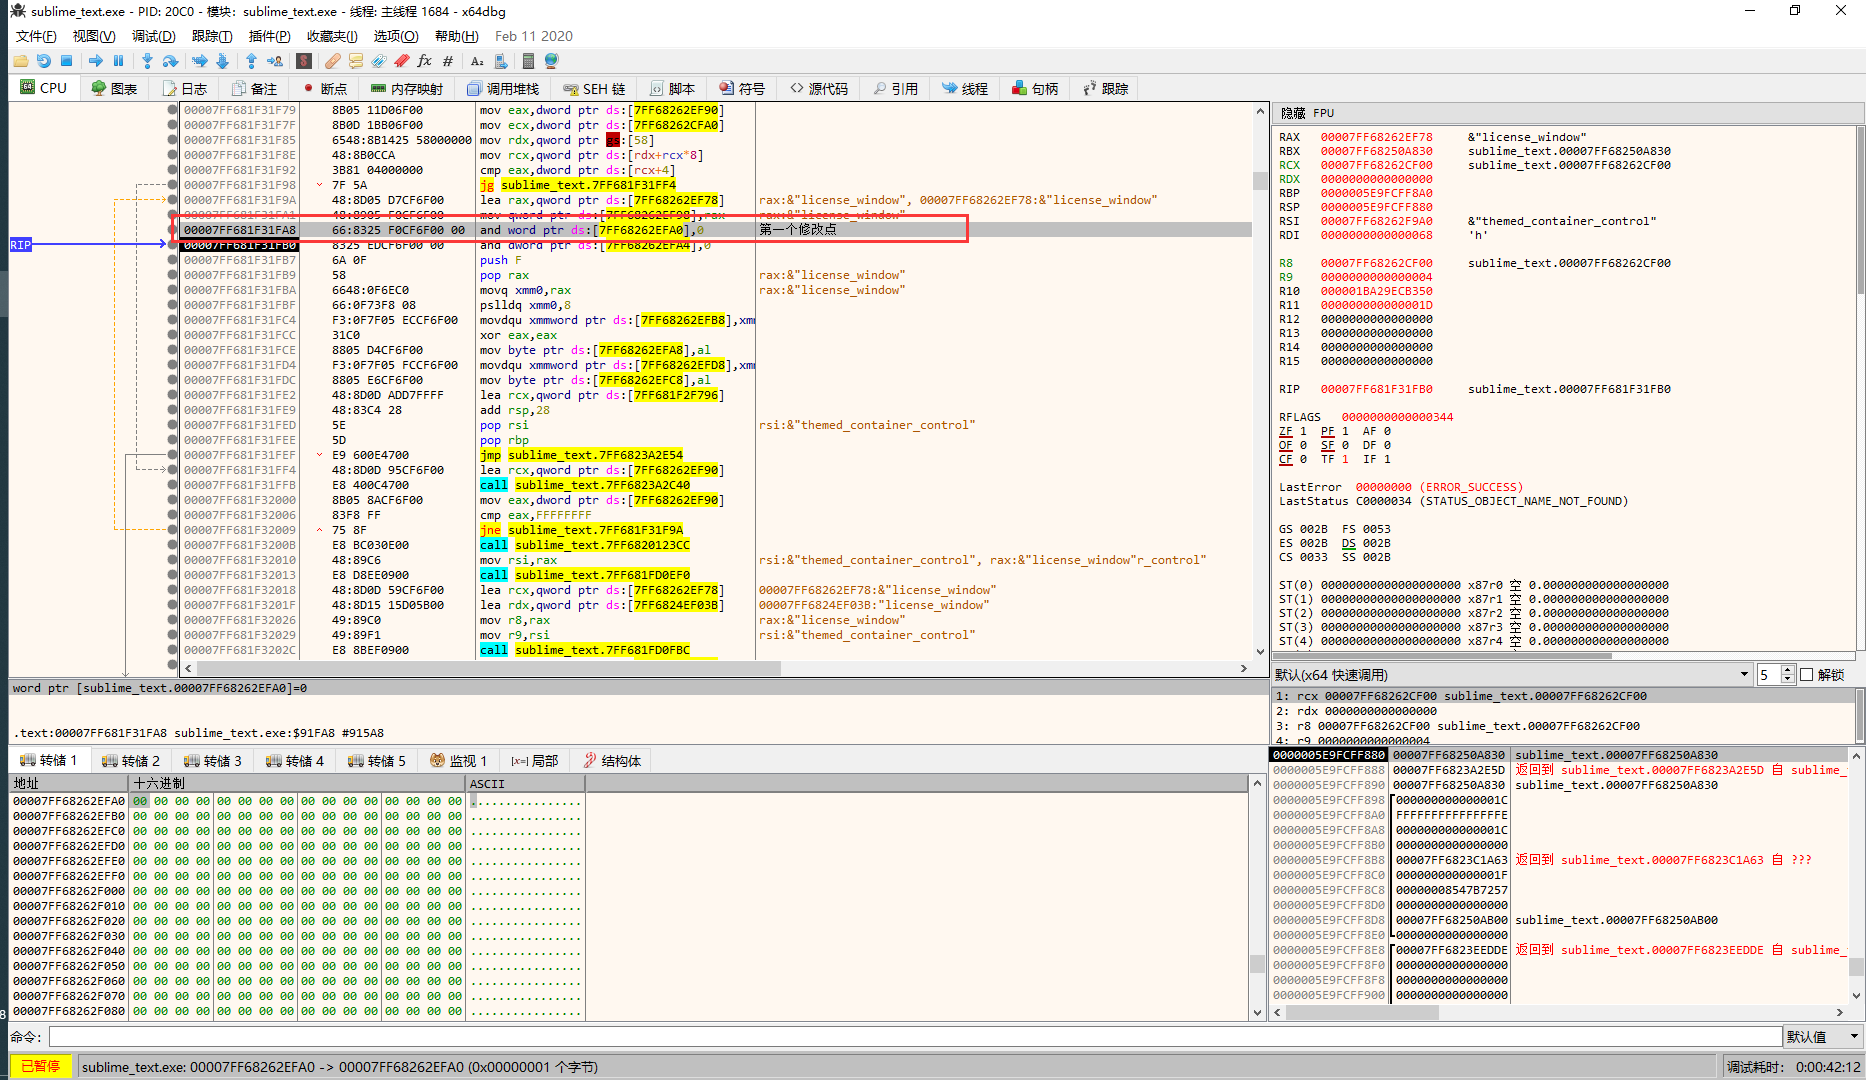Toggle breakpoint bullet at address 00007FF681F31F79
The height and width of the screenshot is (1080, 1866).
[173, 110]
